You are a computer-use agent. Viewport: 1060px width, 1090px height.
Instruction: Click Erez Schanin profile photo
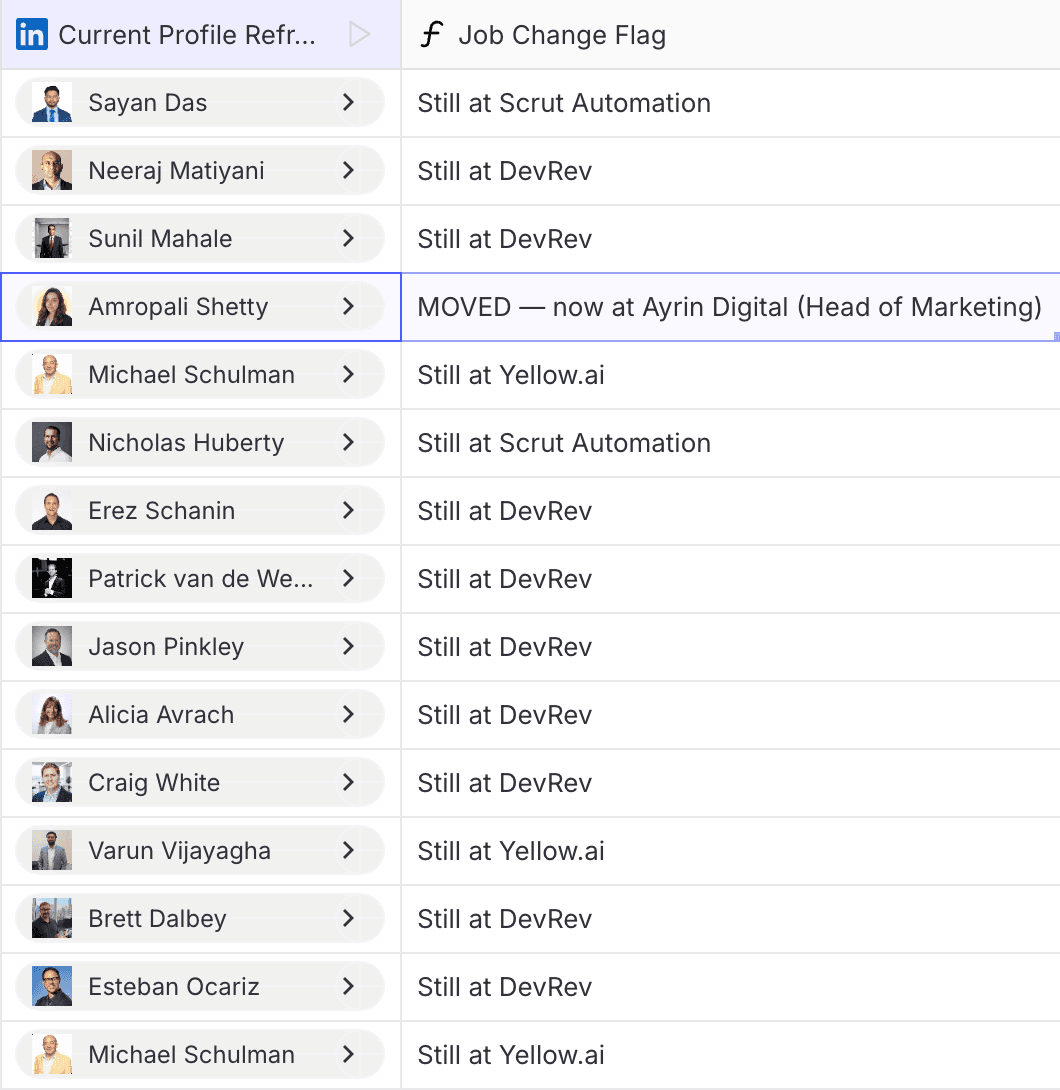coord(52,510)
